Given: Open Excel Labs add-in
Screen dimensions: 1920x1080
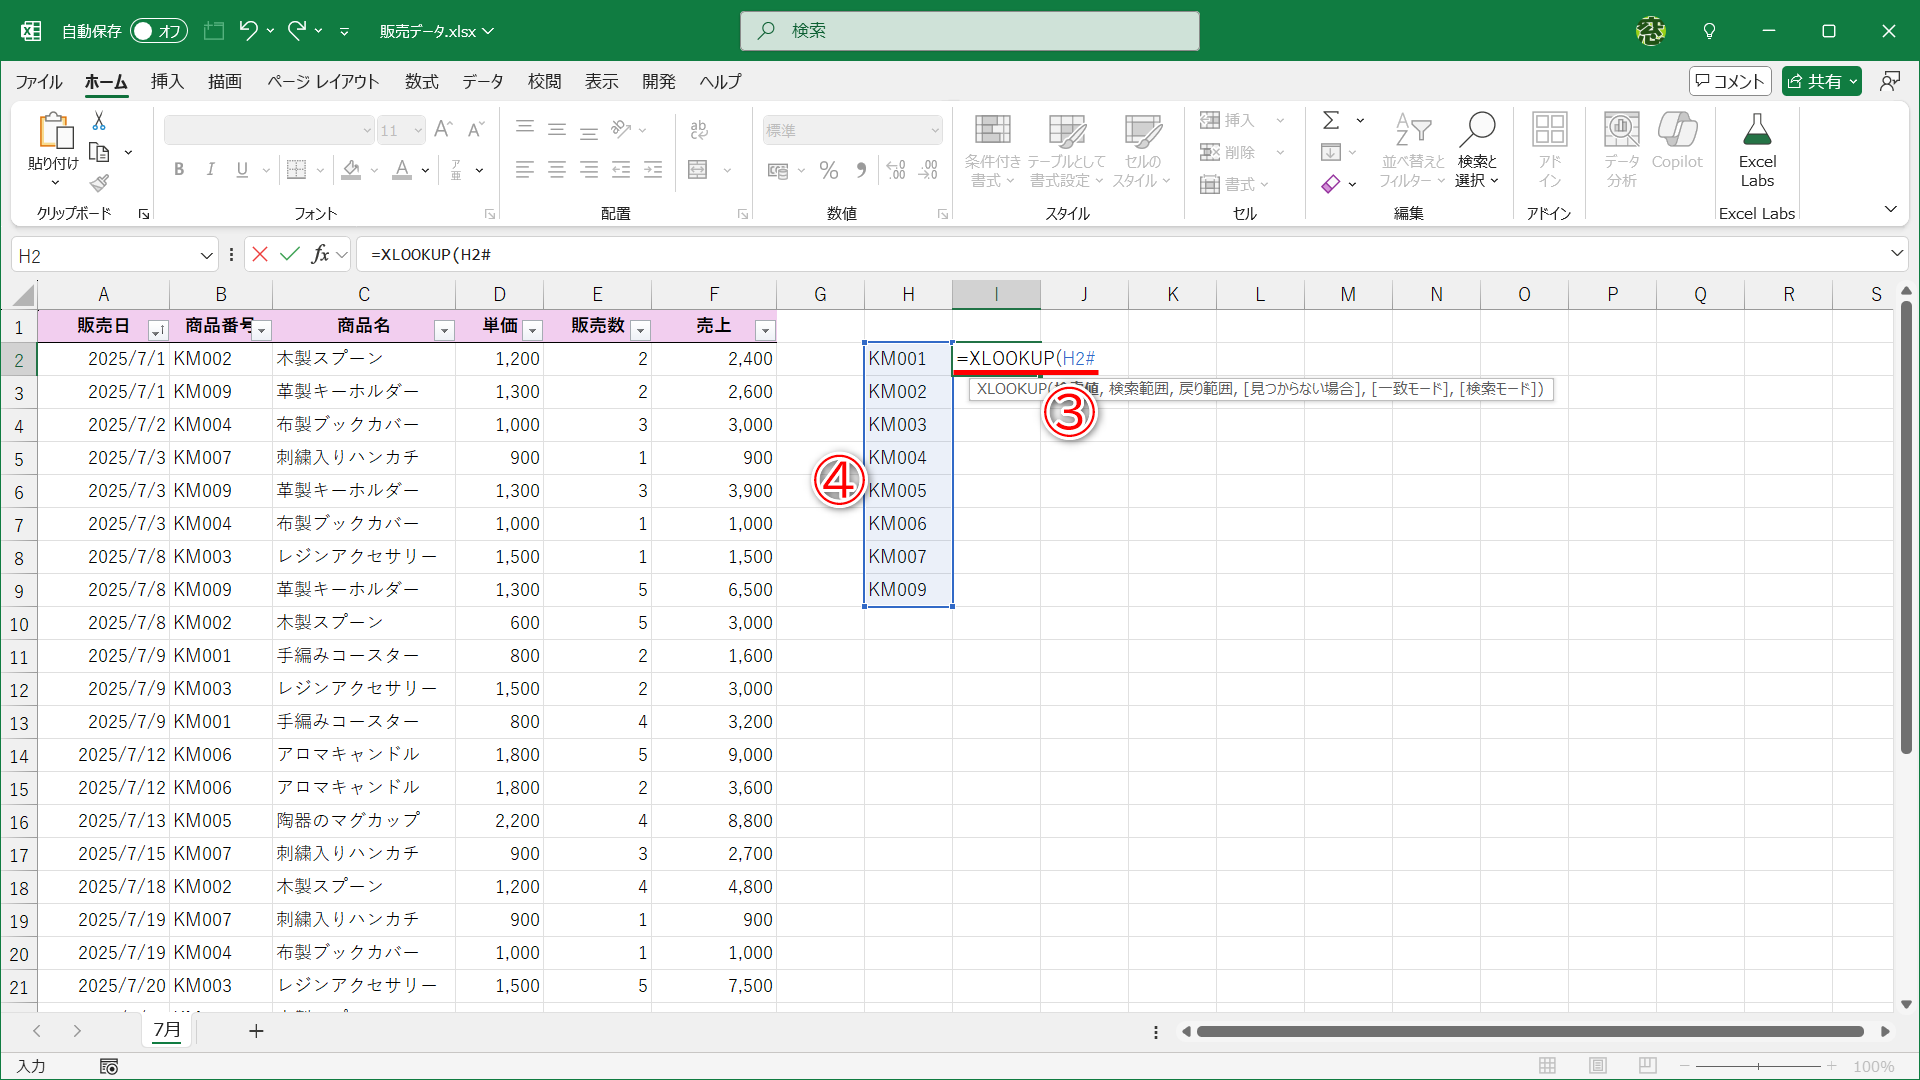Looking at the screenshot, I should click(1757, 150).
